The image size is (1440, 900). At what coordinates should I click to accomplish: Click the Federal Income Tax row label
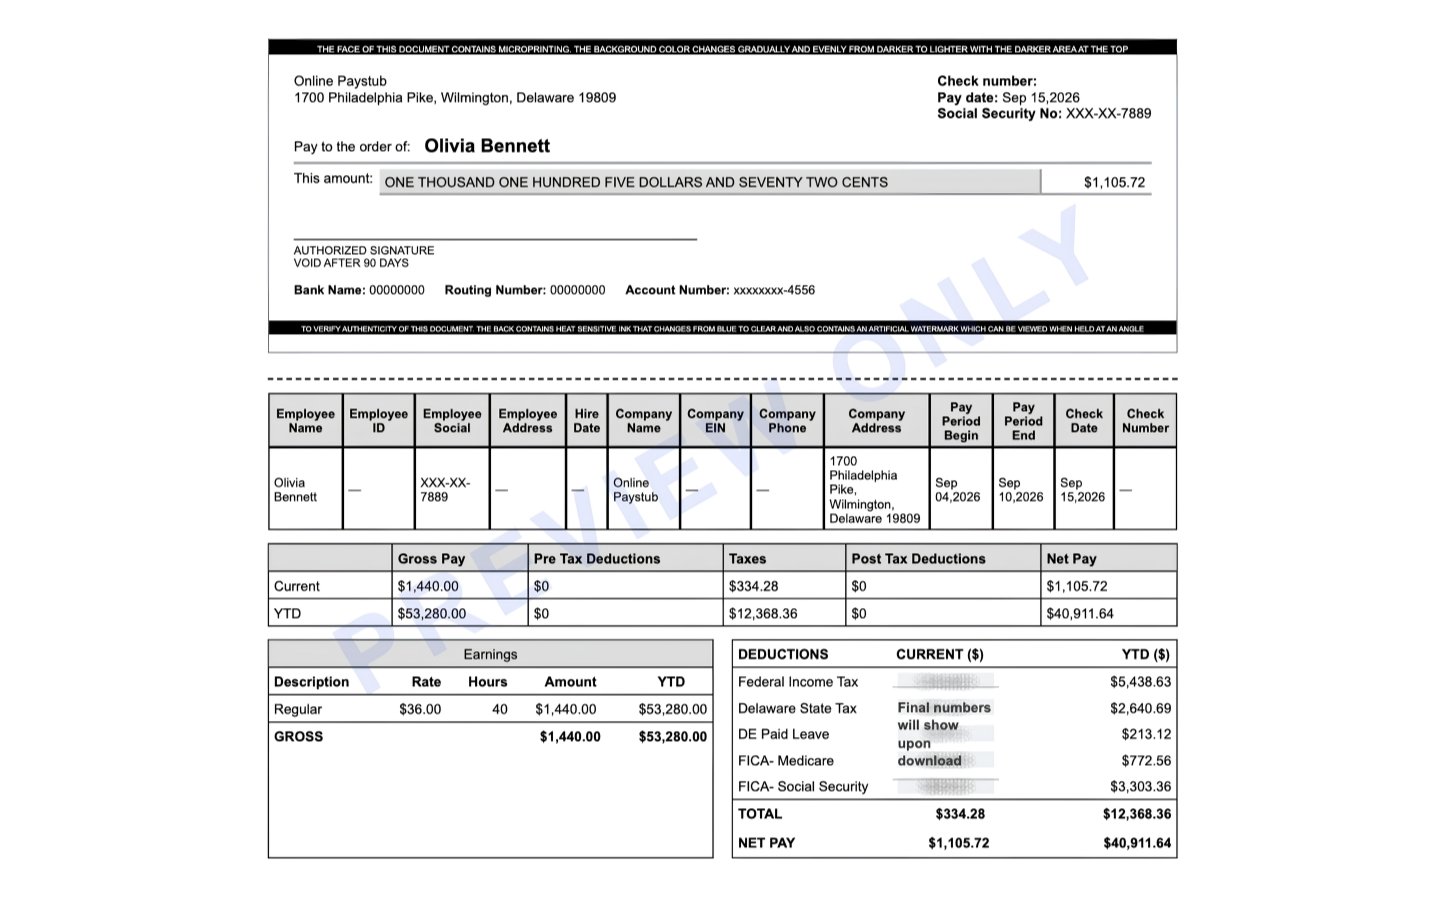(x=798, y=682)
